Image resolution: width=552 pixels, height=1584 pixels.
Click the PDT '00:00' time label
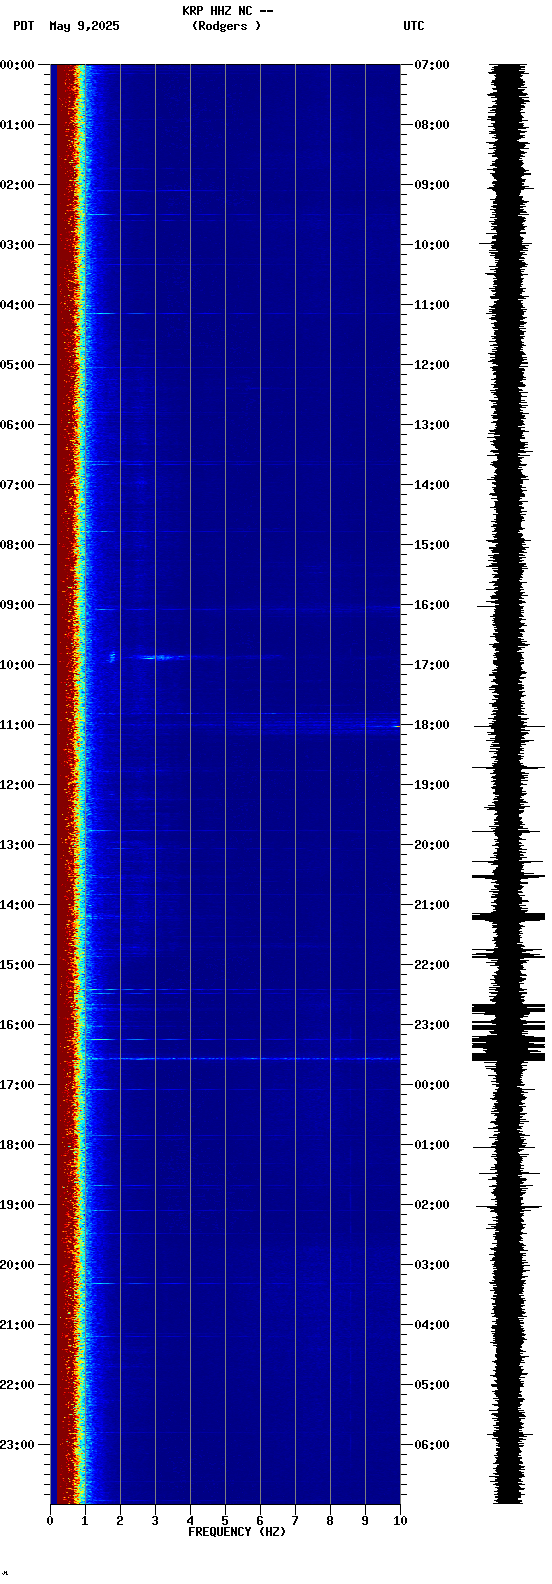[18, 65]
